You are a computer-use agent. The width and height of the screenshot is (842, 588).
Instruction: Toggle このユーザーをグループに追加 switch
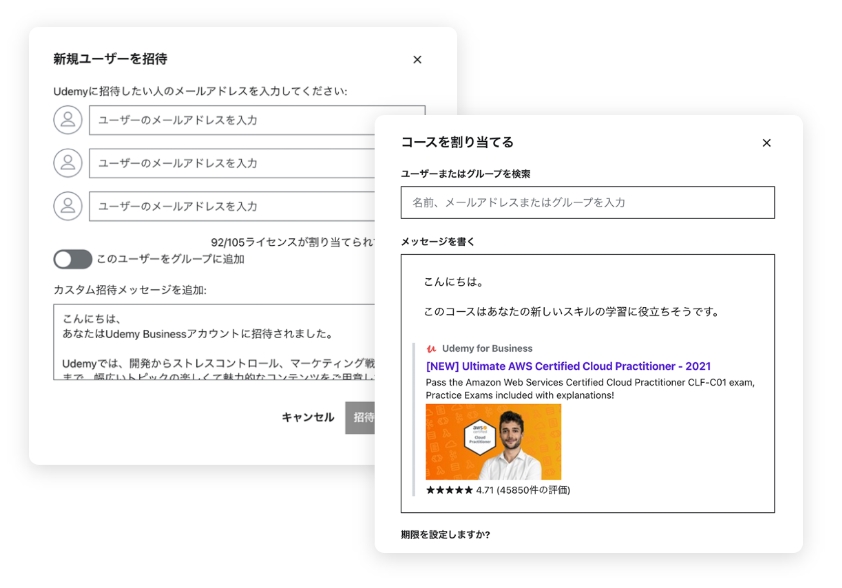pyautogui.click(x=72, y=259)
